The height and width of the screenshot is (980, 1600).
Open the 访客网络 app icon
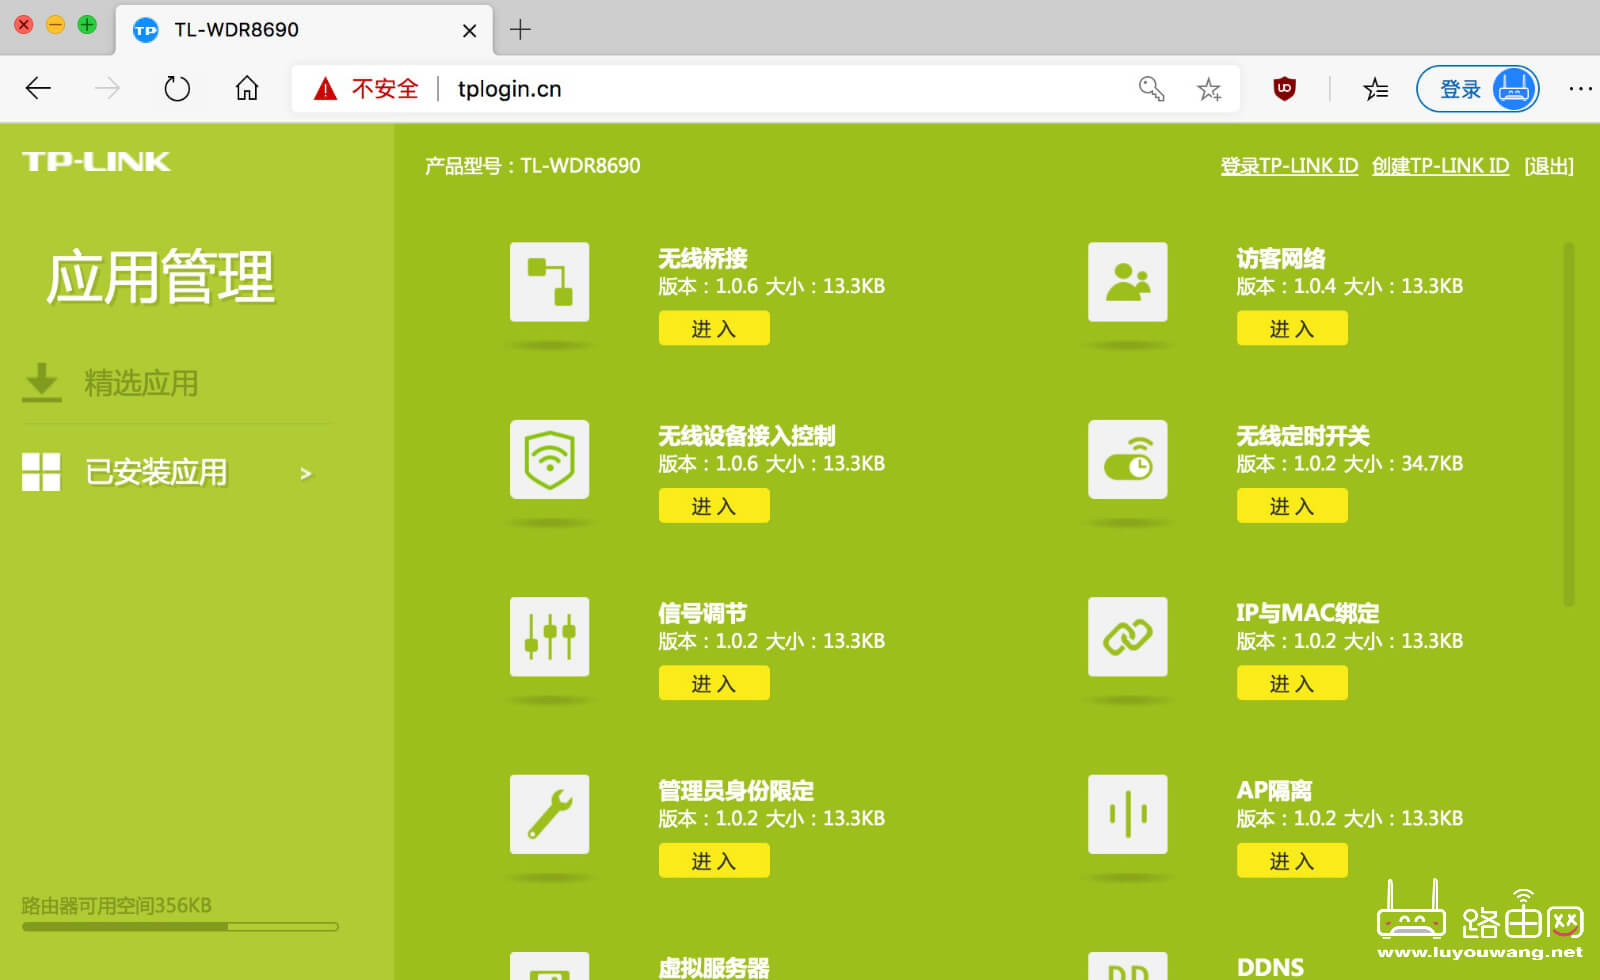pos(1127,283)
